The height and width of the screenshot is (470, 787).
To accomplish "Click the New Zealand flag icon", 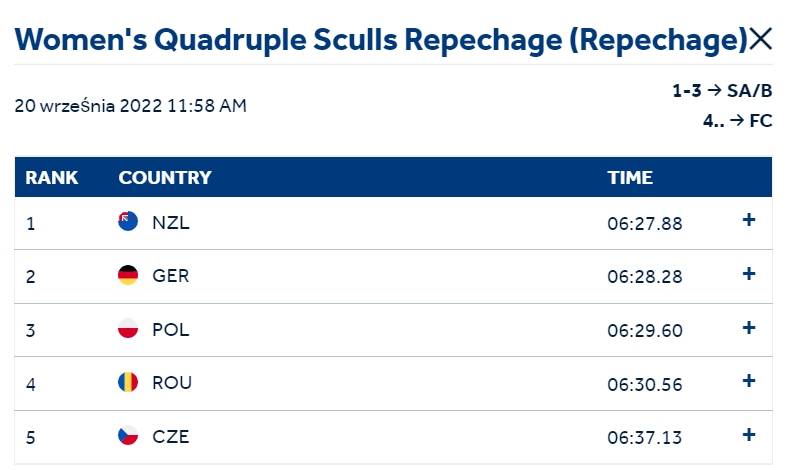I will pyautogui.click(x=128, y=221).
